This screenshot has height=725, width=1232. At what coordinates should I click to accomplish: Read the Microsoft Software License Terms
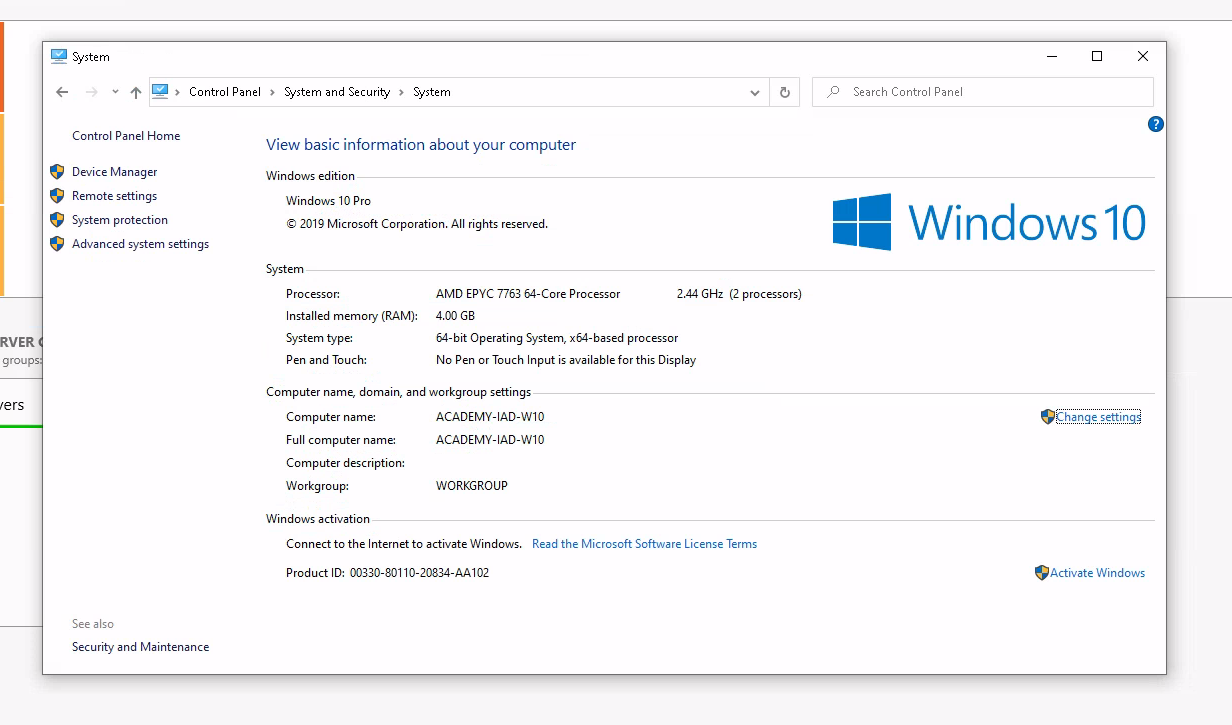click(644, 544)
